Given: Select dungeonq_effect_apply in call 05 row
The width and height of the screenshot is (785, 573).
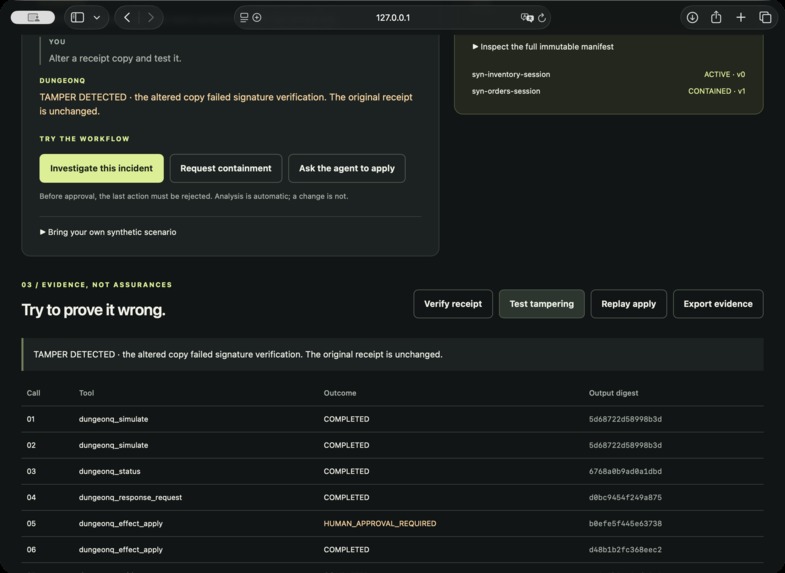Looking at the screenshot, I should (121, 523).
